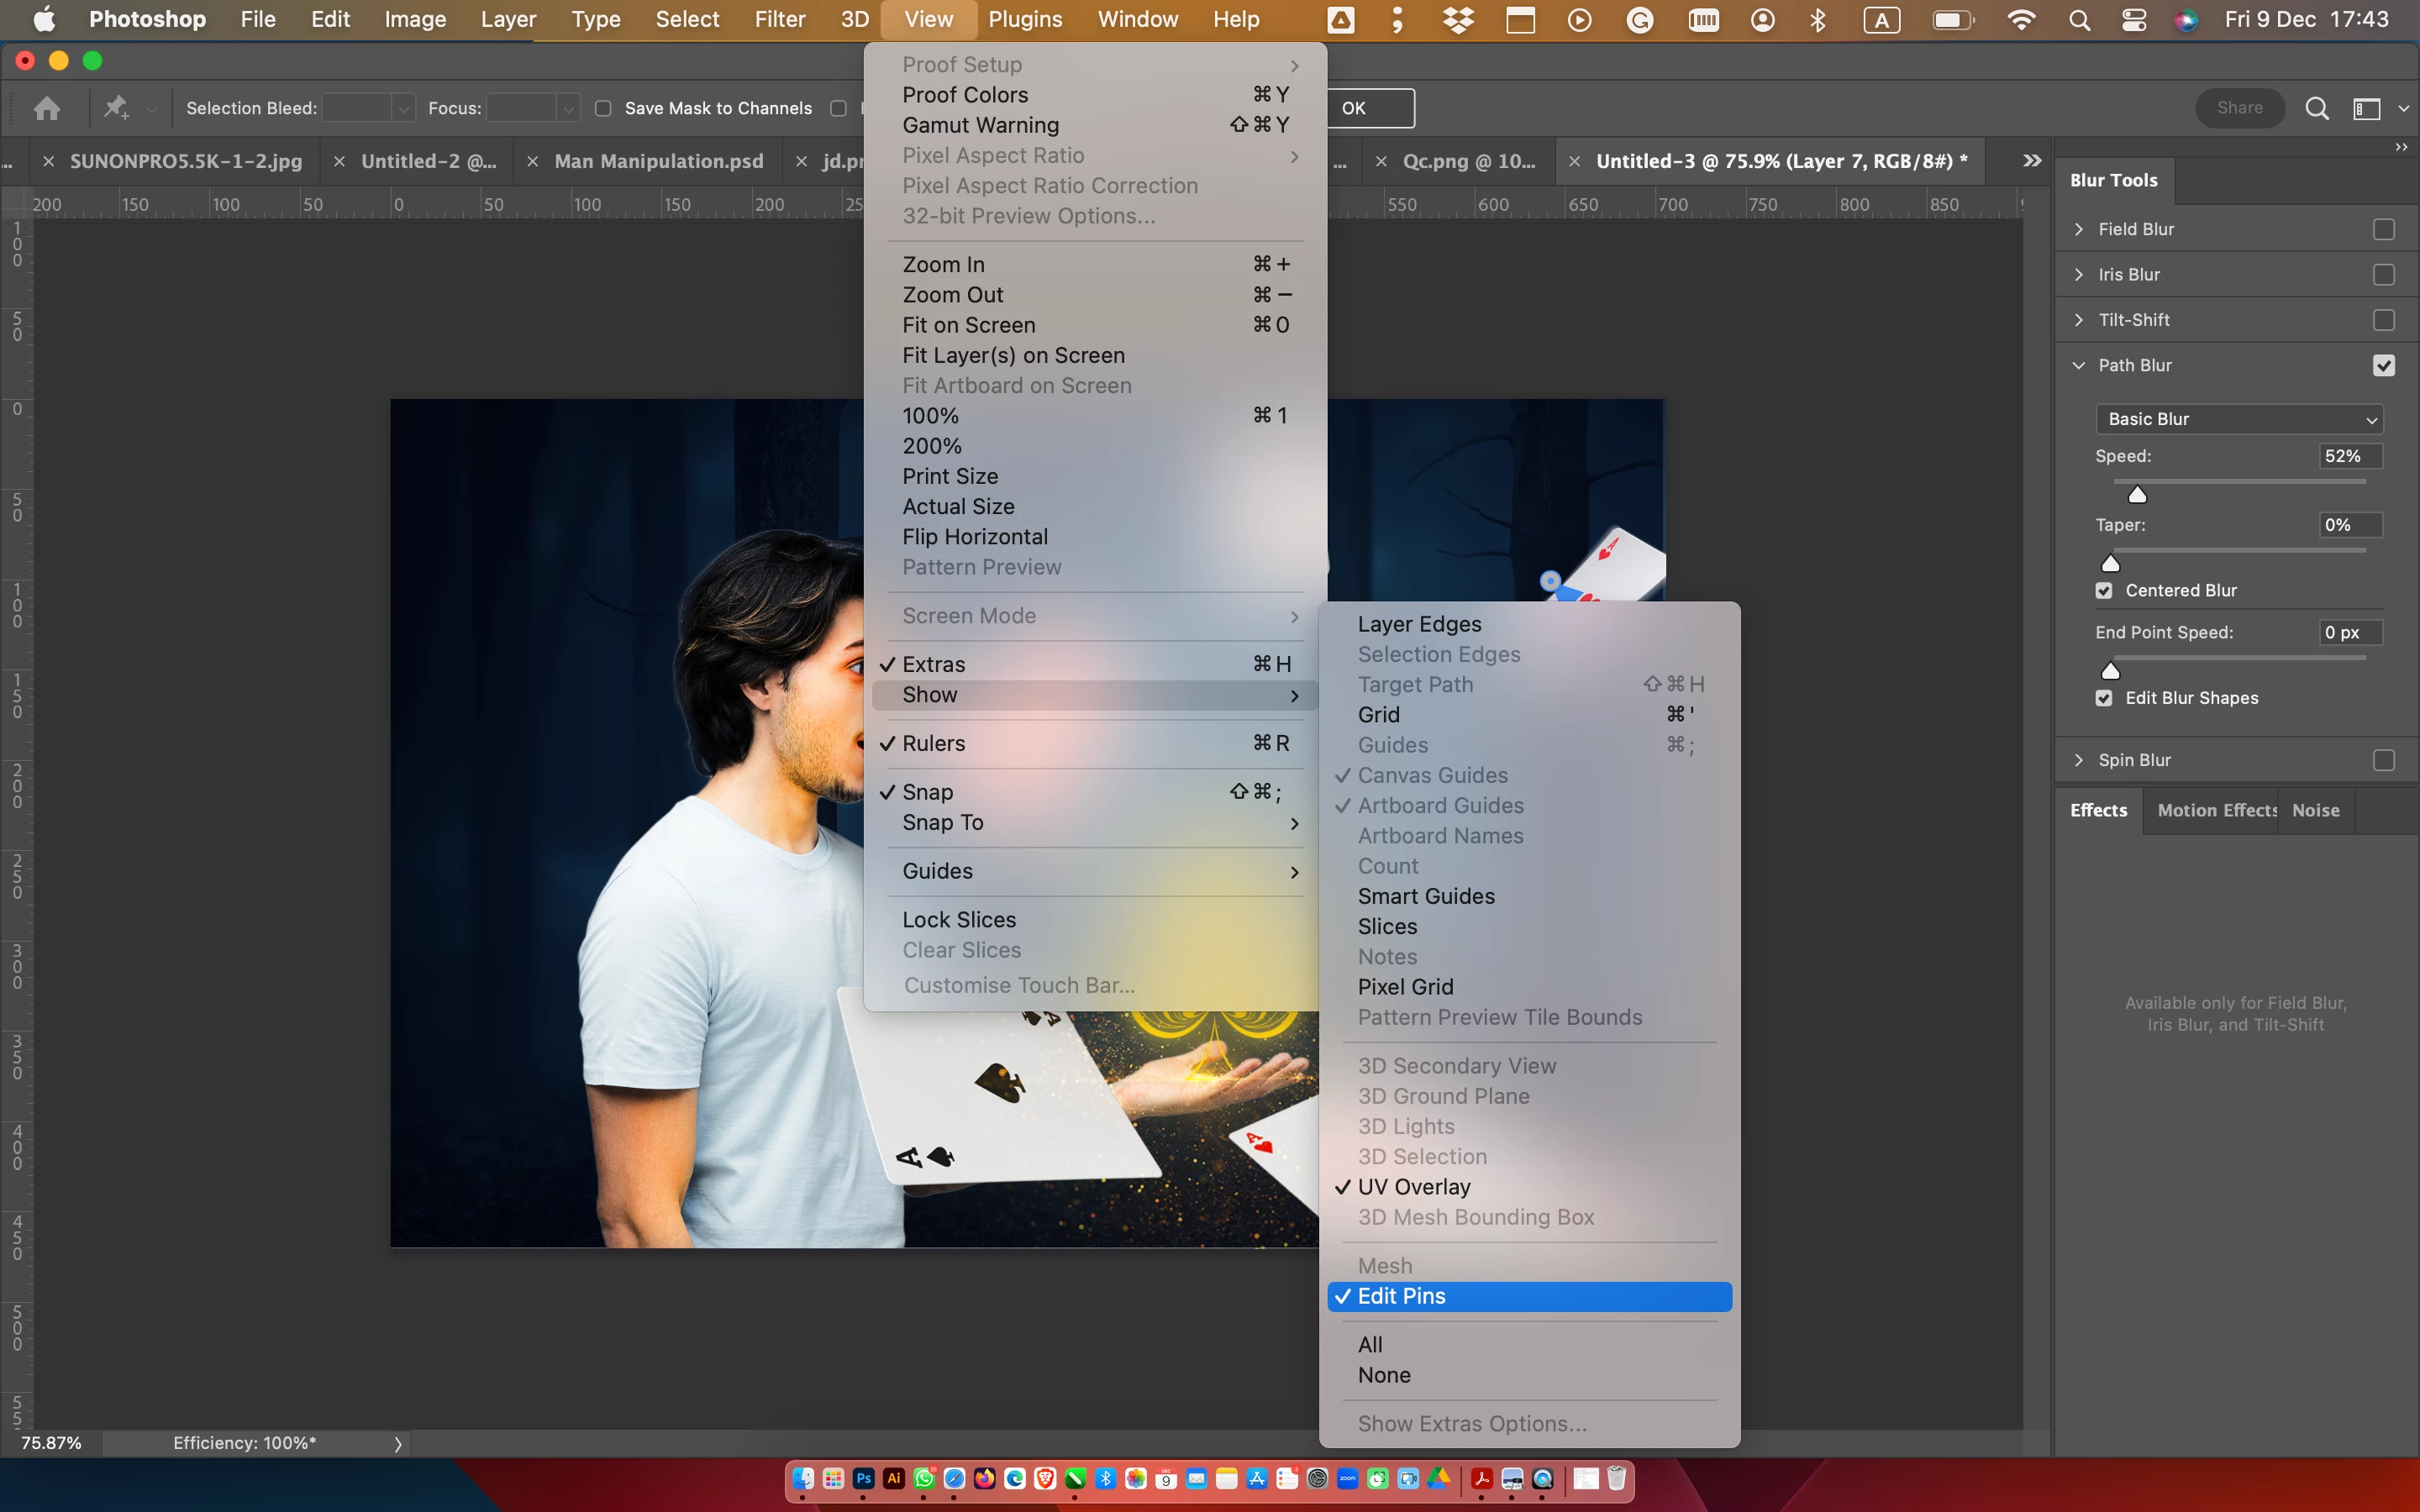Open macOS Spotlight search icon
The image size is (2420, 1512).
point(2079,20)
